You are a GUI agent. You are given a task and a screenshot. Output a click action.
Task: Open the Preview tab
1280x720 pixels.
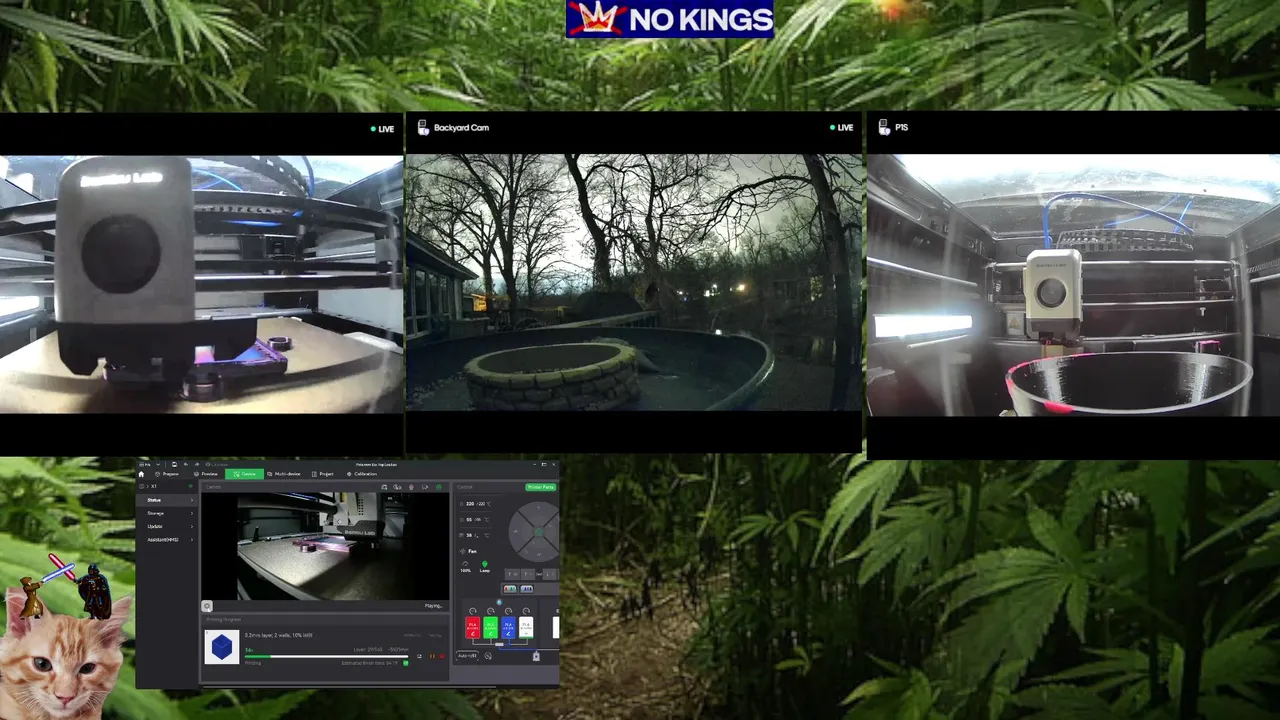206,474
